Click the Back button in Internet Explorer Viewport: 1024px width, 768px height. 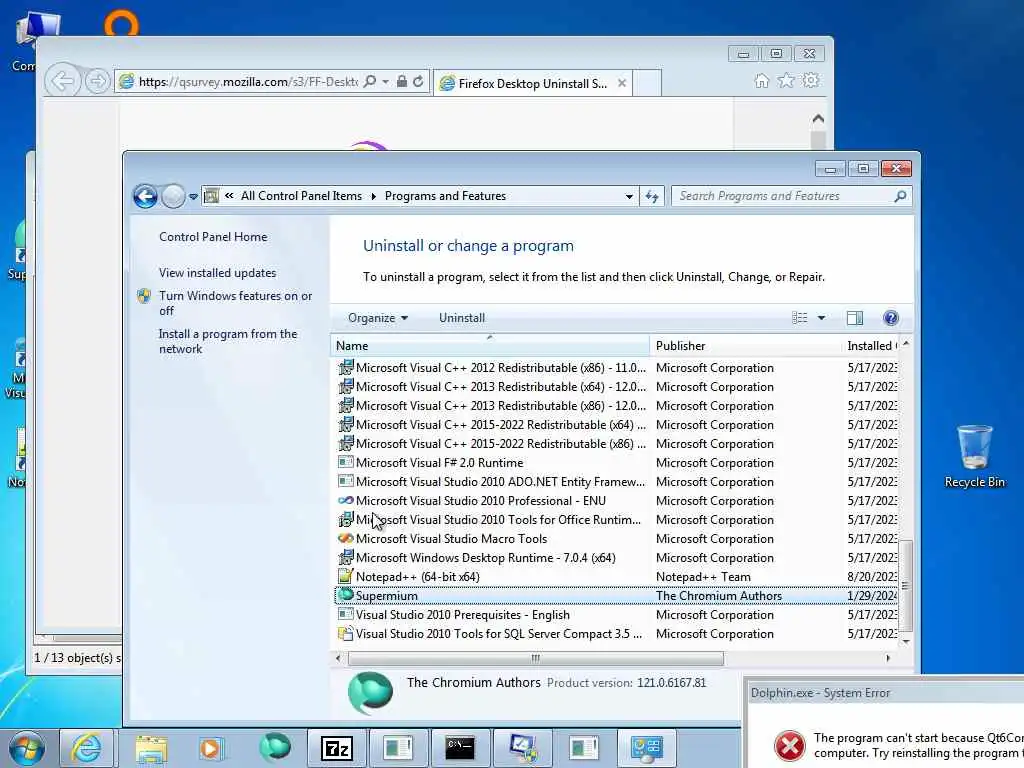pos(63,82)
